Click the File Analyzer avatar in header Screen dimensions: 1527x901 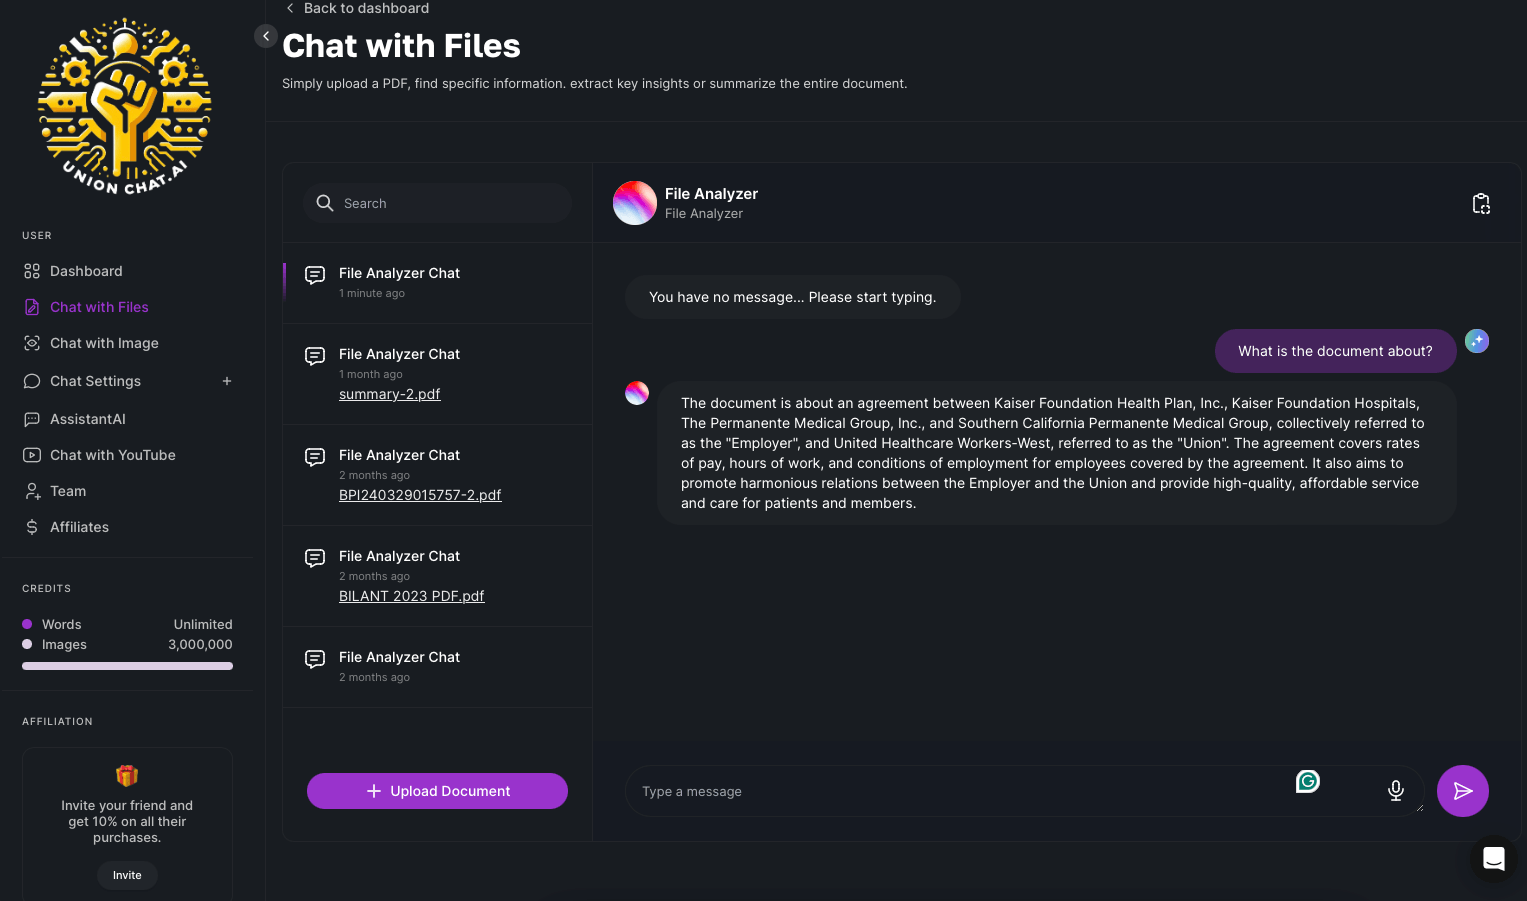click(x=635, y=203)
